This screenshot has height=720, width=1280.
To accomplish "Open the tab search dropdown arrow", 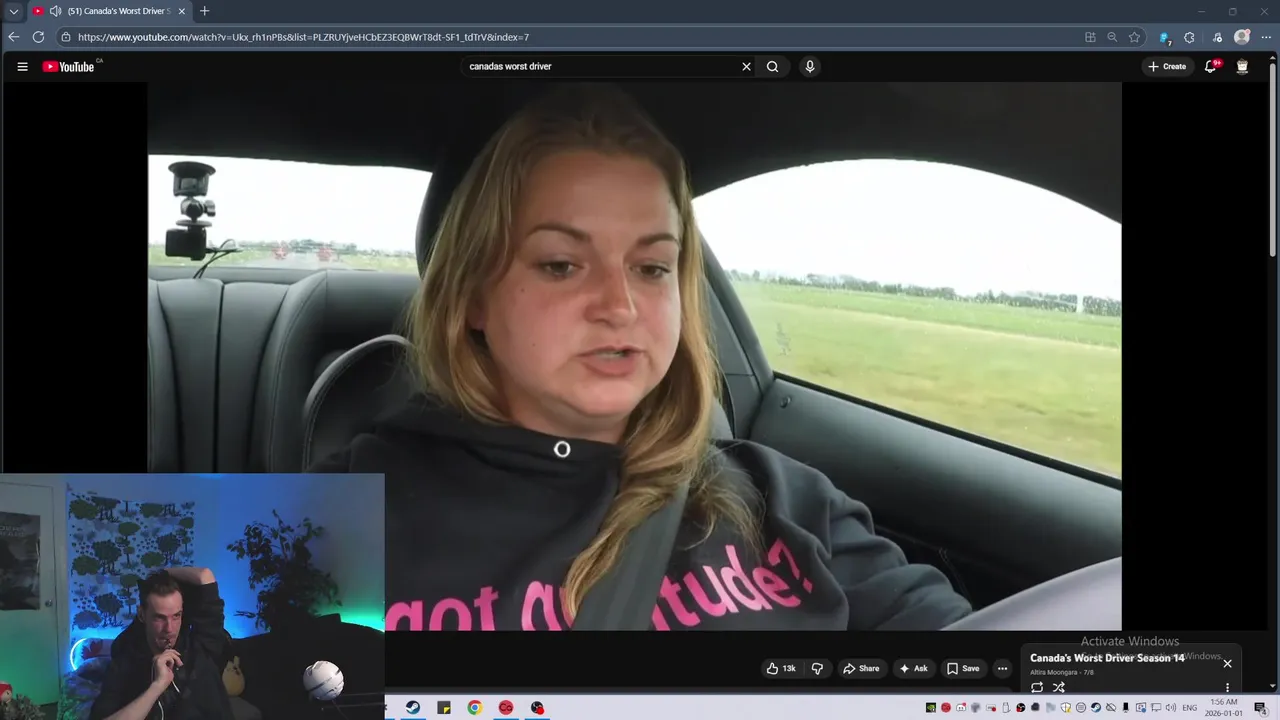I will coord(13,11).
